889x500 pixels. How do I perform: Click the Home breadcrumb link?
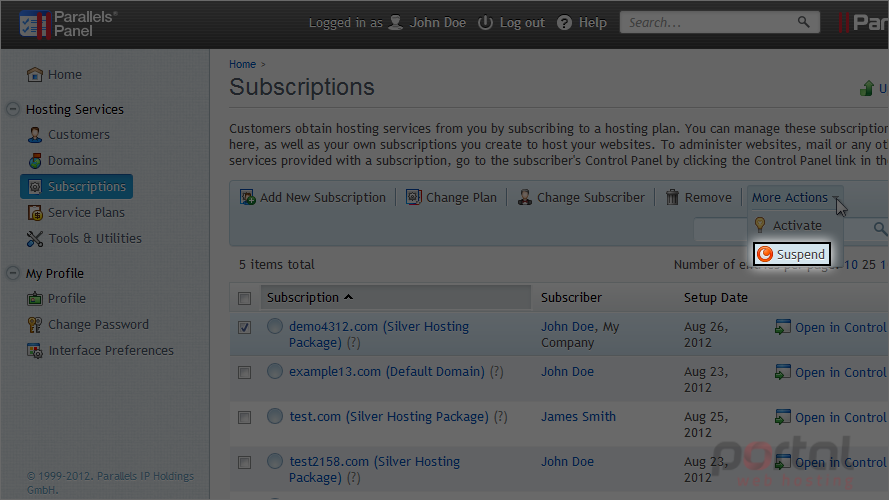pyautogui.click(x=242, y=64)
